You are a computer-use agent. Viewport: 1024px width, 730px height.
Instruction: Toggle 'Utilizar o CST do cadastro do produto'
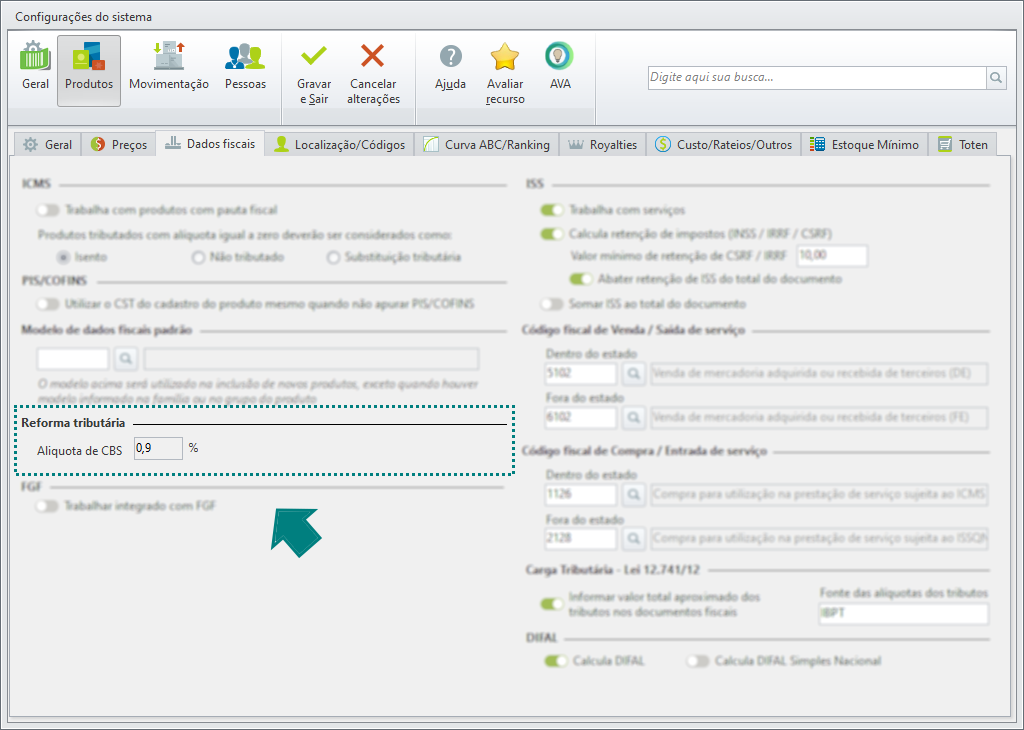click(48, 304)
